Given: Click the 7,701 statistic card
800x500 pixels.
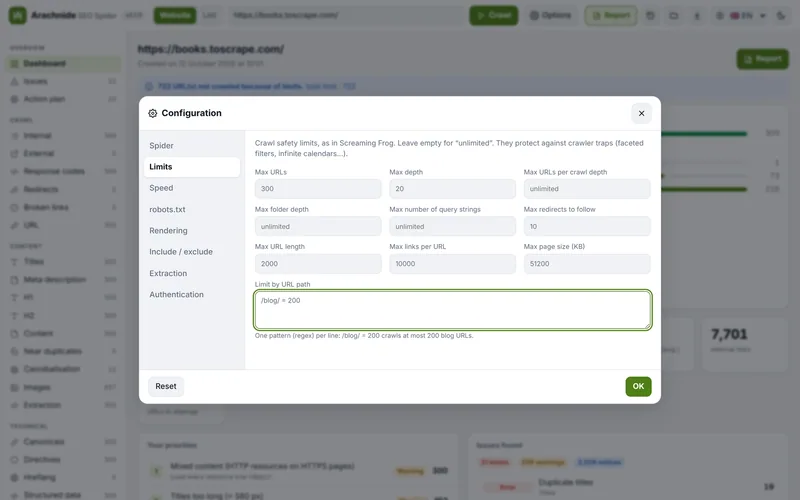Looking at the screenshot, I should click(744, 344).
